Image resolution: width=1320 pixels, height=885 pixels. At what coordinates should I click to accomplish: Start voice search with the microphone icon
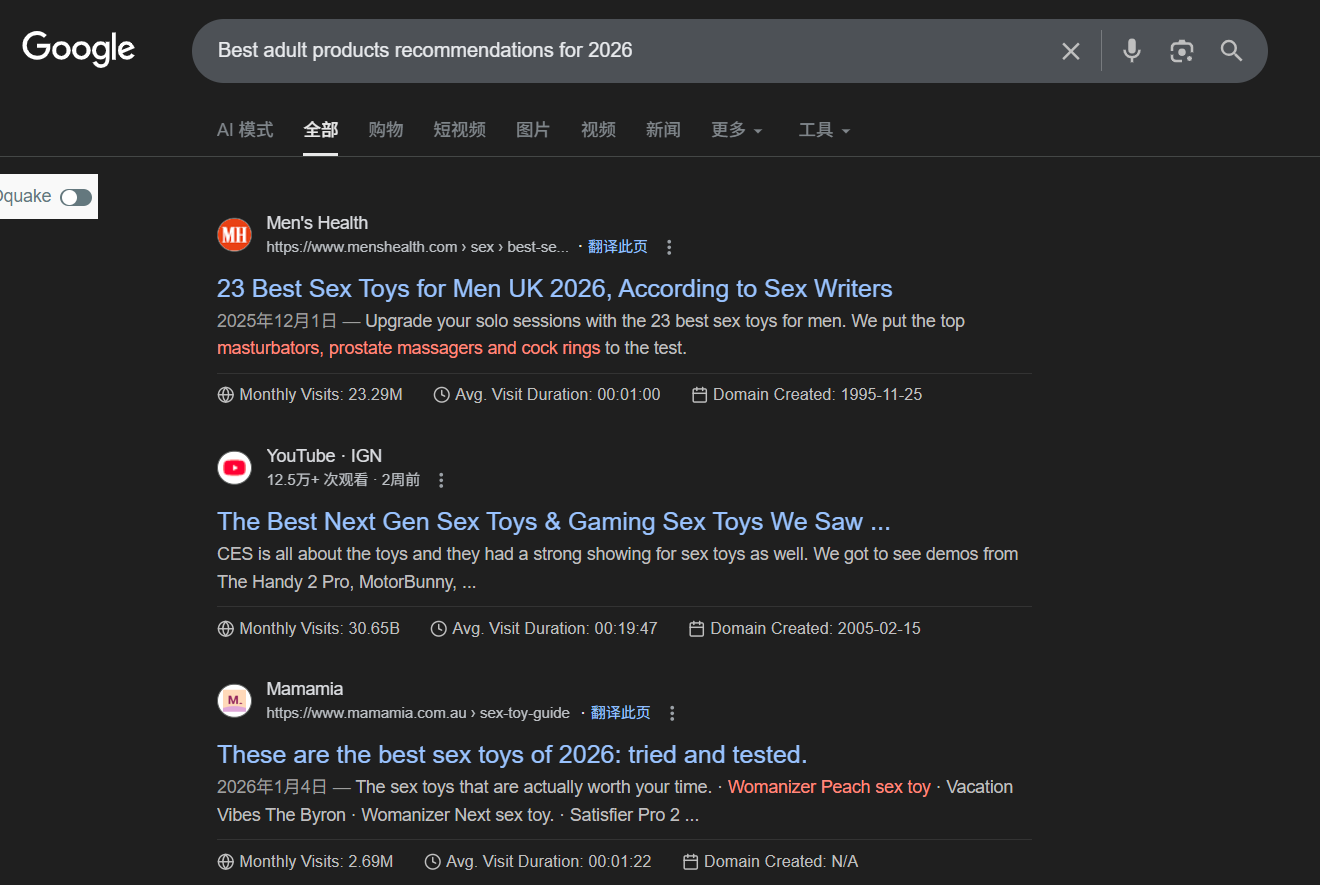click(1131, 51)
